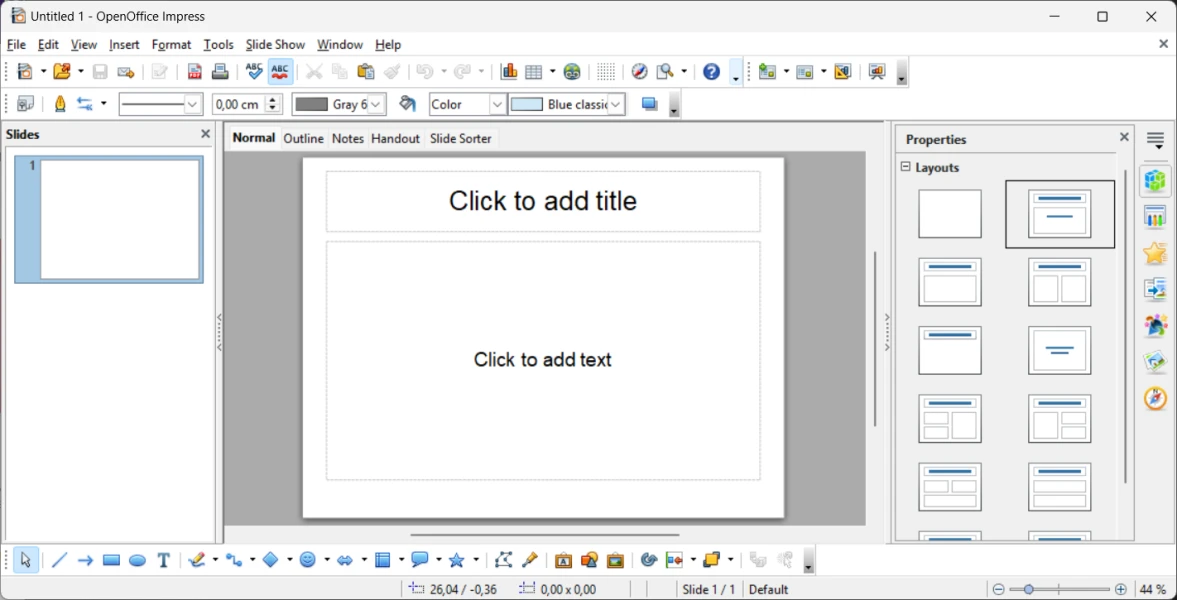Toggle the Display Grid button
The height and width of the screenshot is (600, 1177).
[606, 72]
